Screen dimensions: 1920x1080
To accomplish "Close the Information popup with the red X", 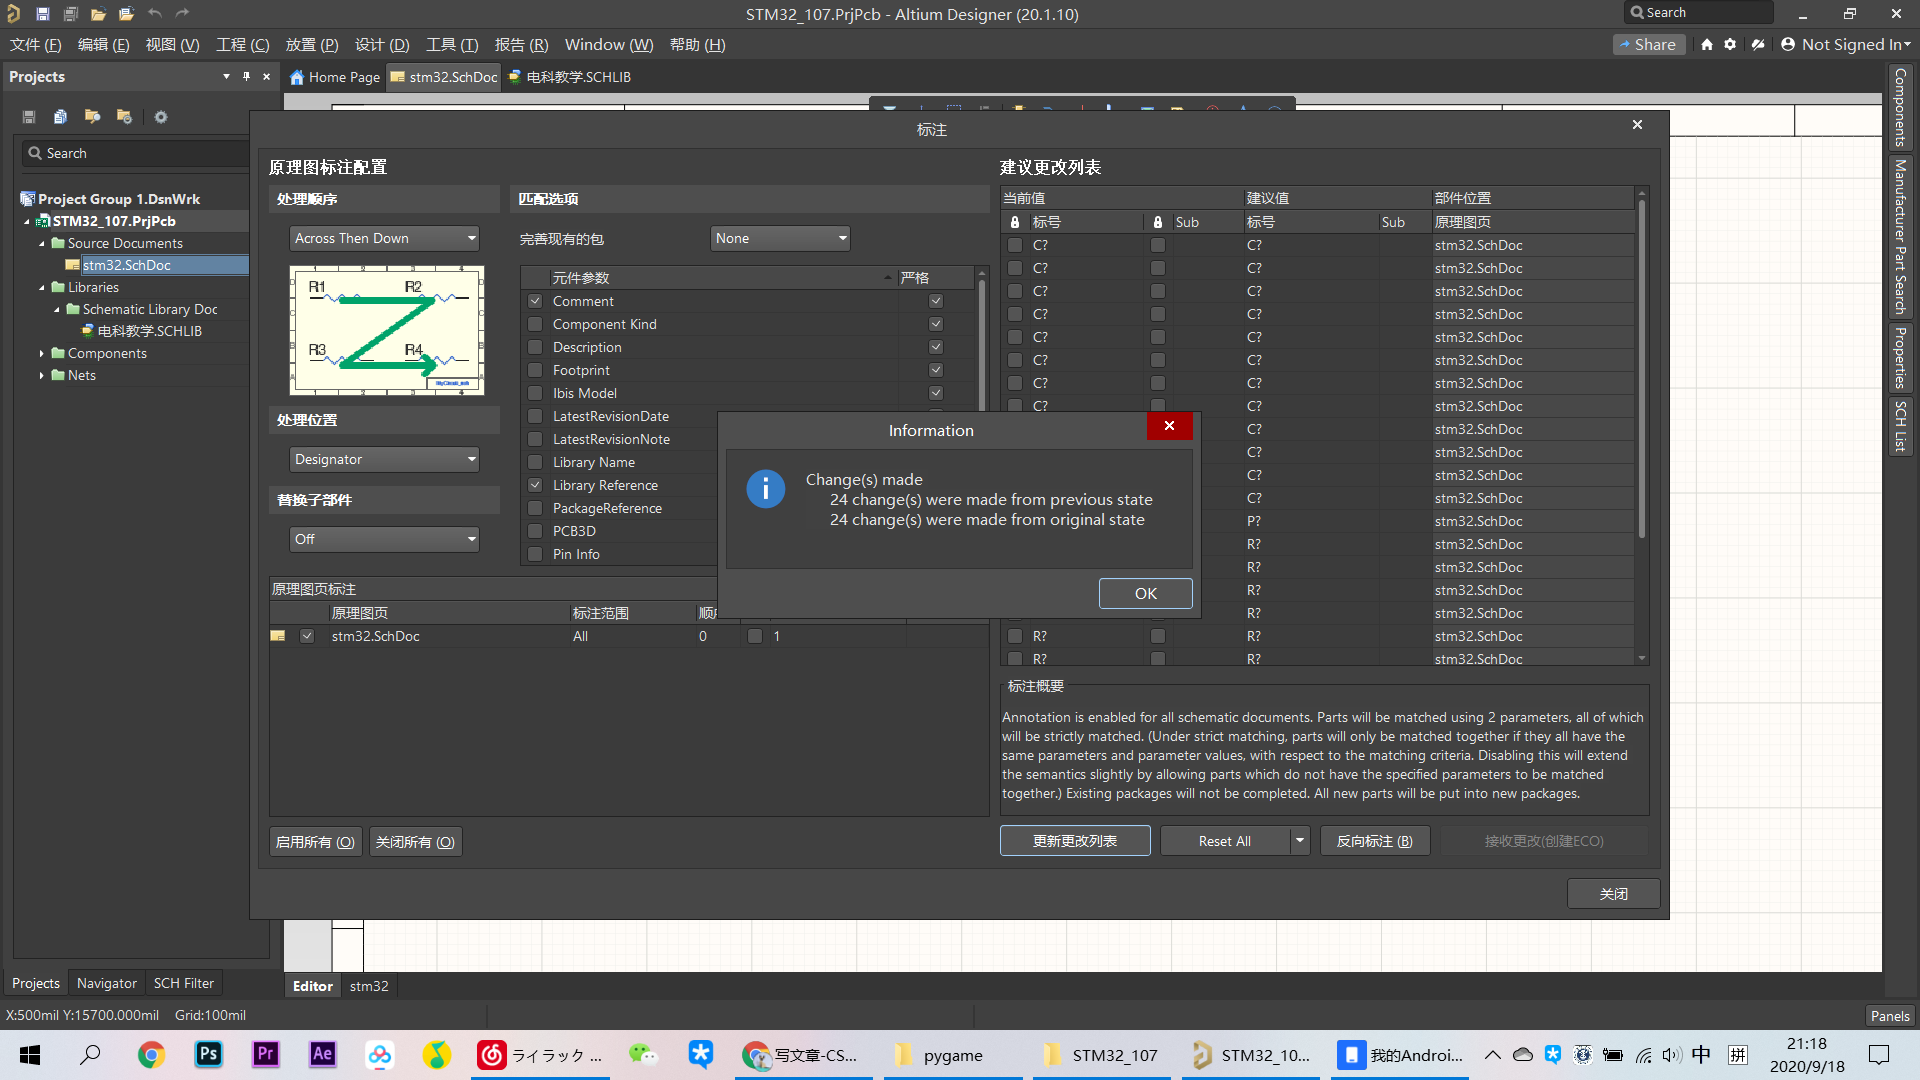I will (1169, 426).
